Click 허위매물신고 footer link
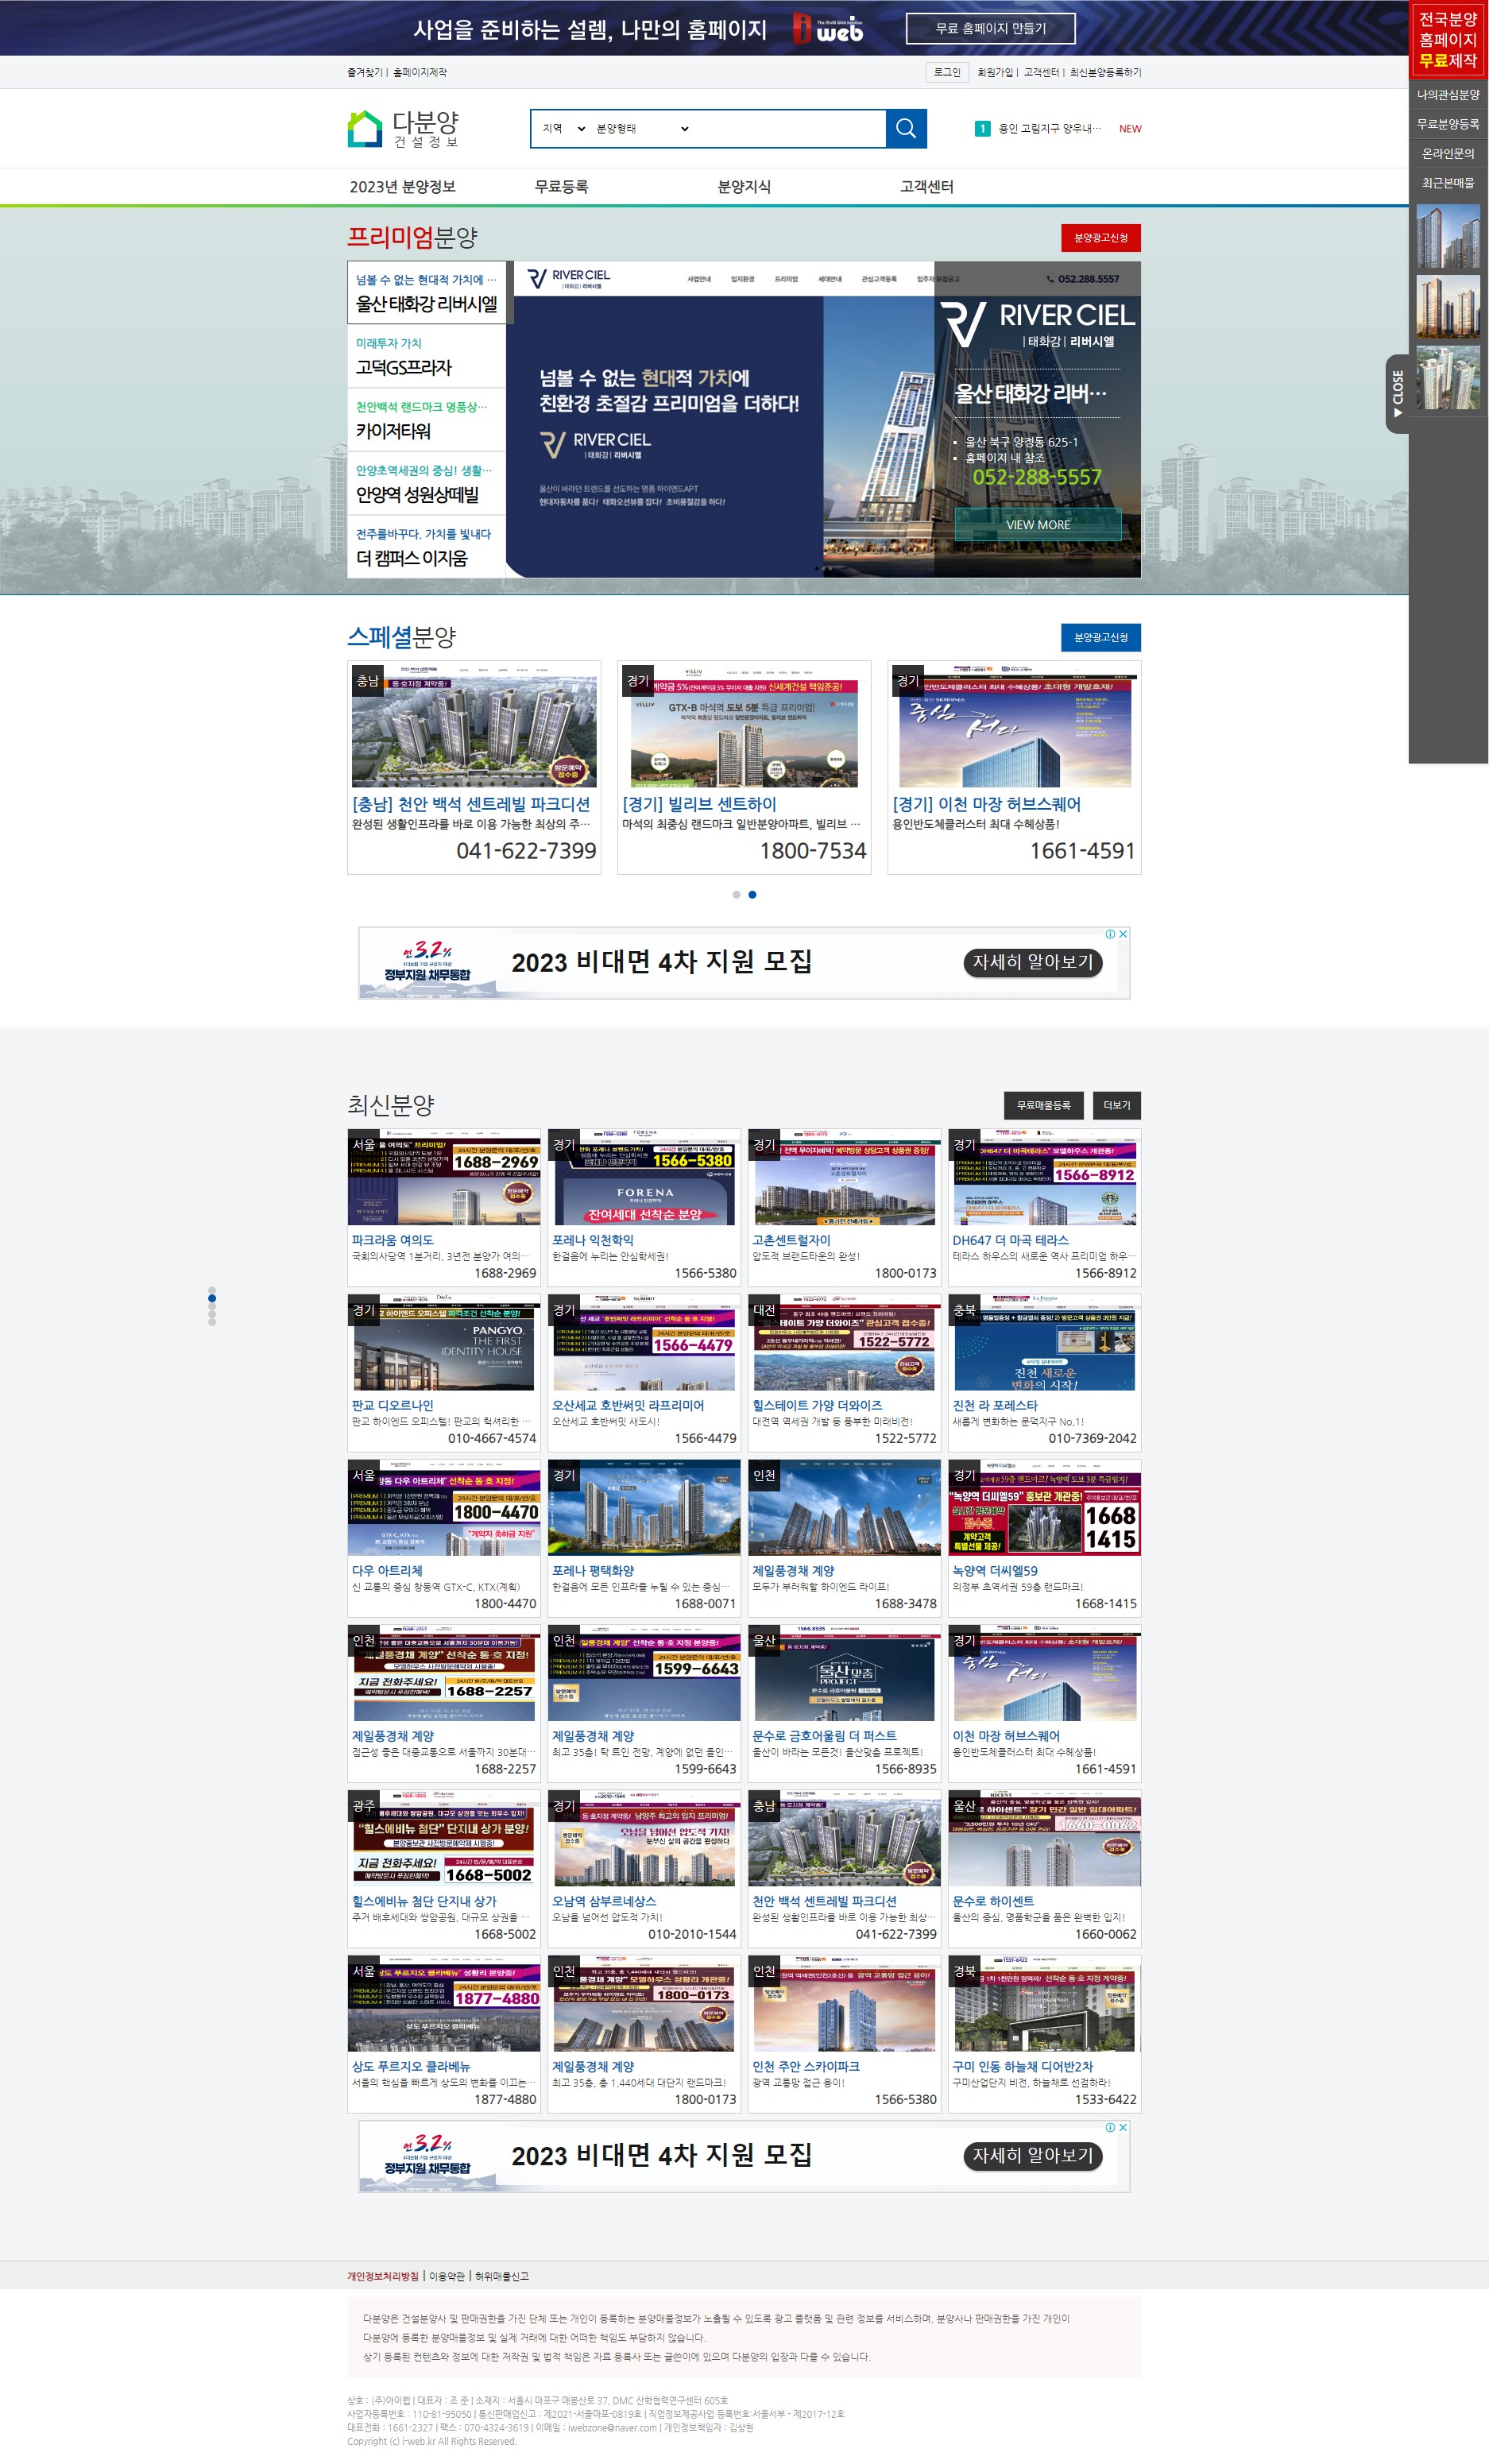Screen dimensions: 1489x2464 click(x=502, y=2276)
